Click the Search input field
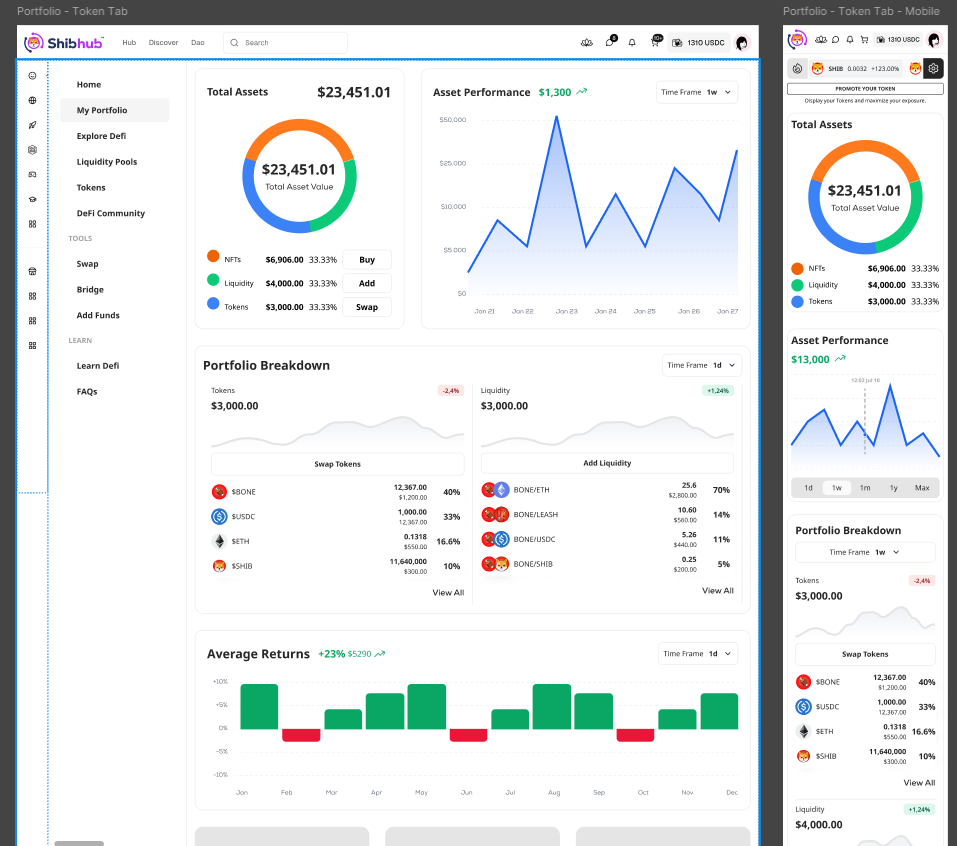 click(285, 43)
